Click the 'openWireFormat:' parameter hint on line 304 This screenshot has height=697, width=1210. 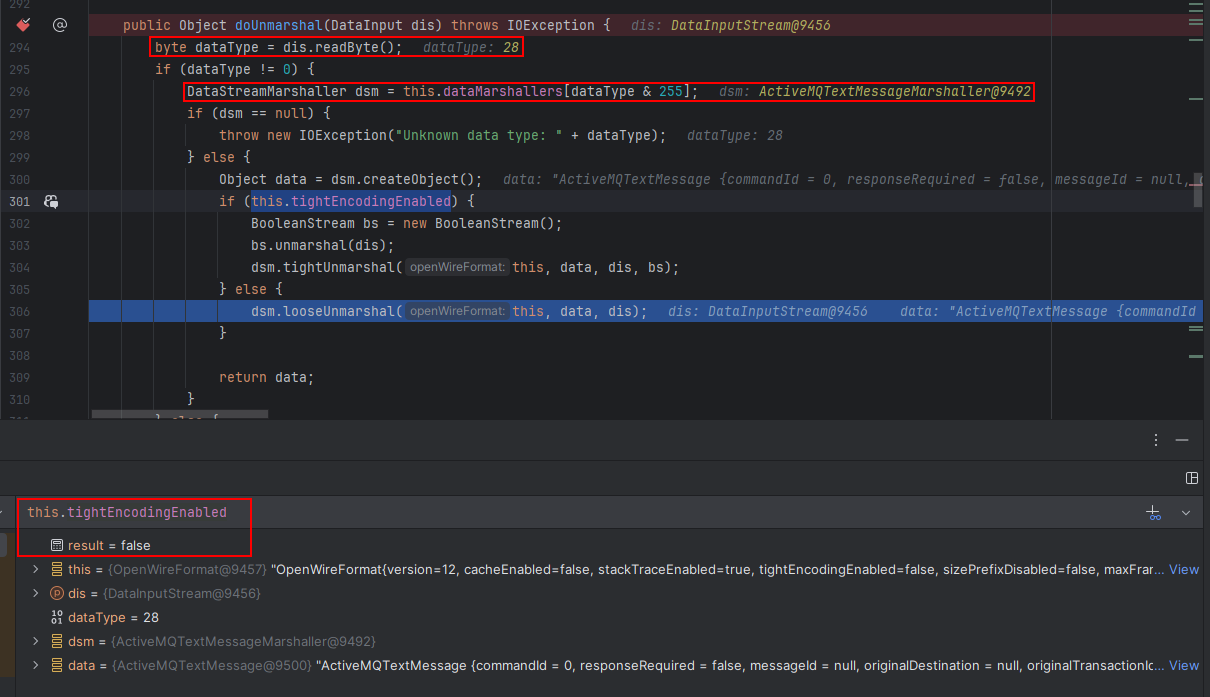tap(458, 267)
